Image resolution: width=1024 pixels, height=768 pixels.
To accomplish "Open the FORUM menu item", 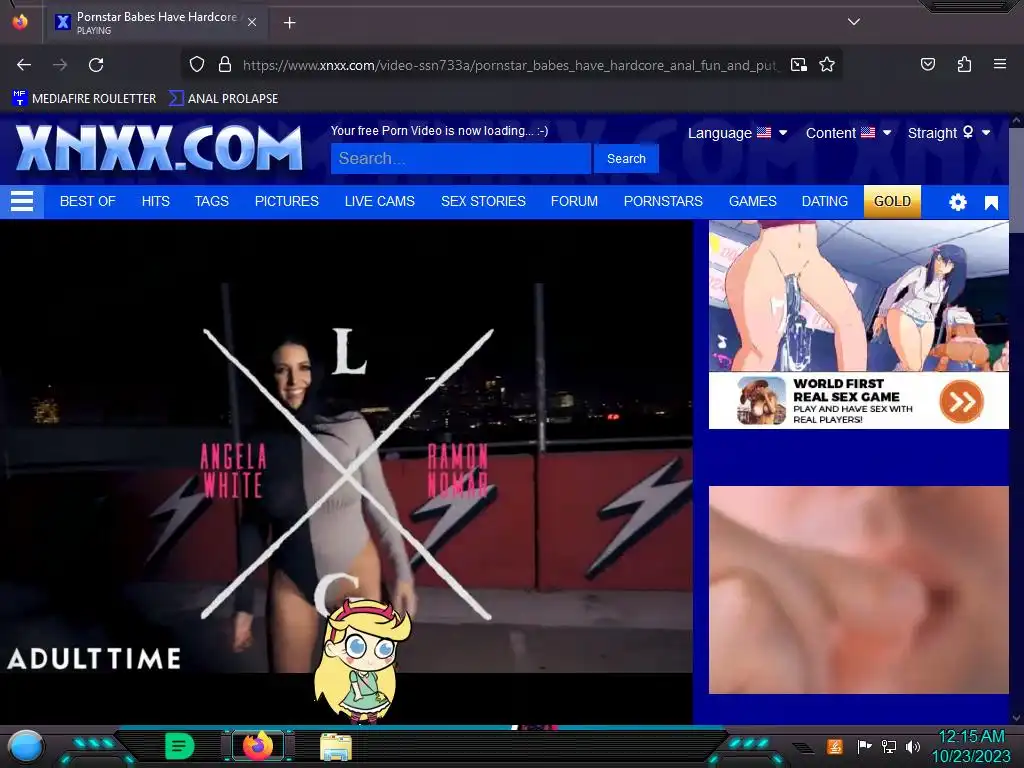I will 574,201.
